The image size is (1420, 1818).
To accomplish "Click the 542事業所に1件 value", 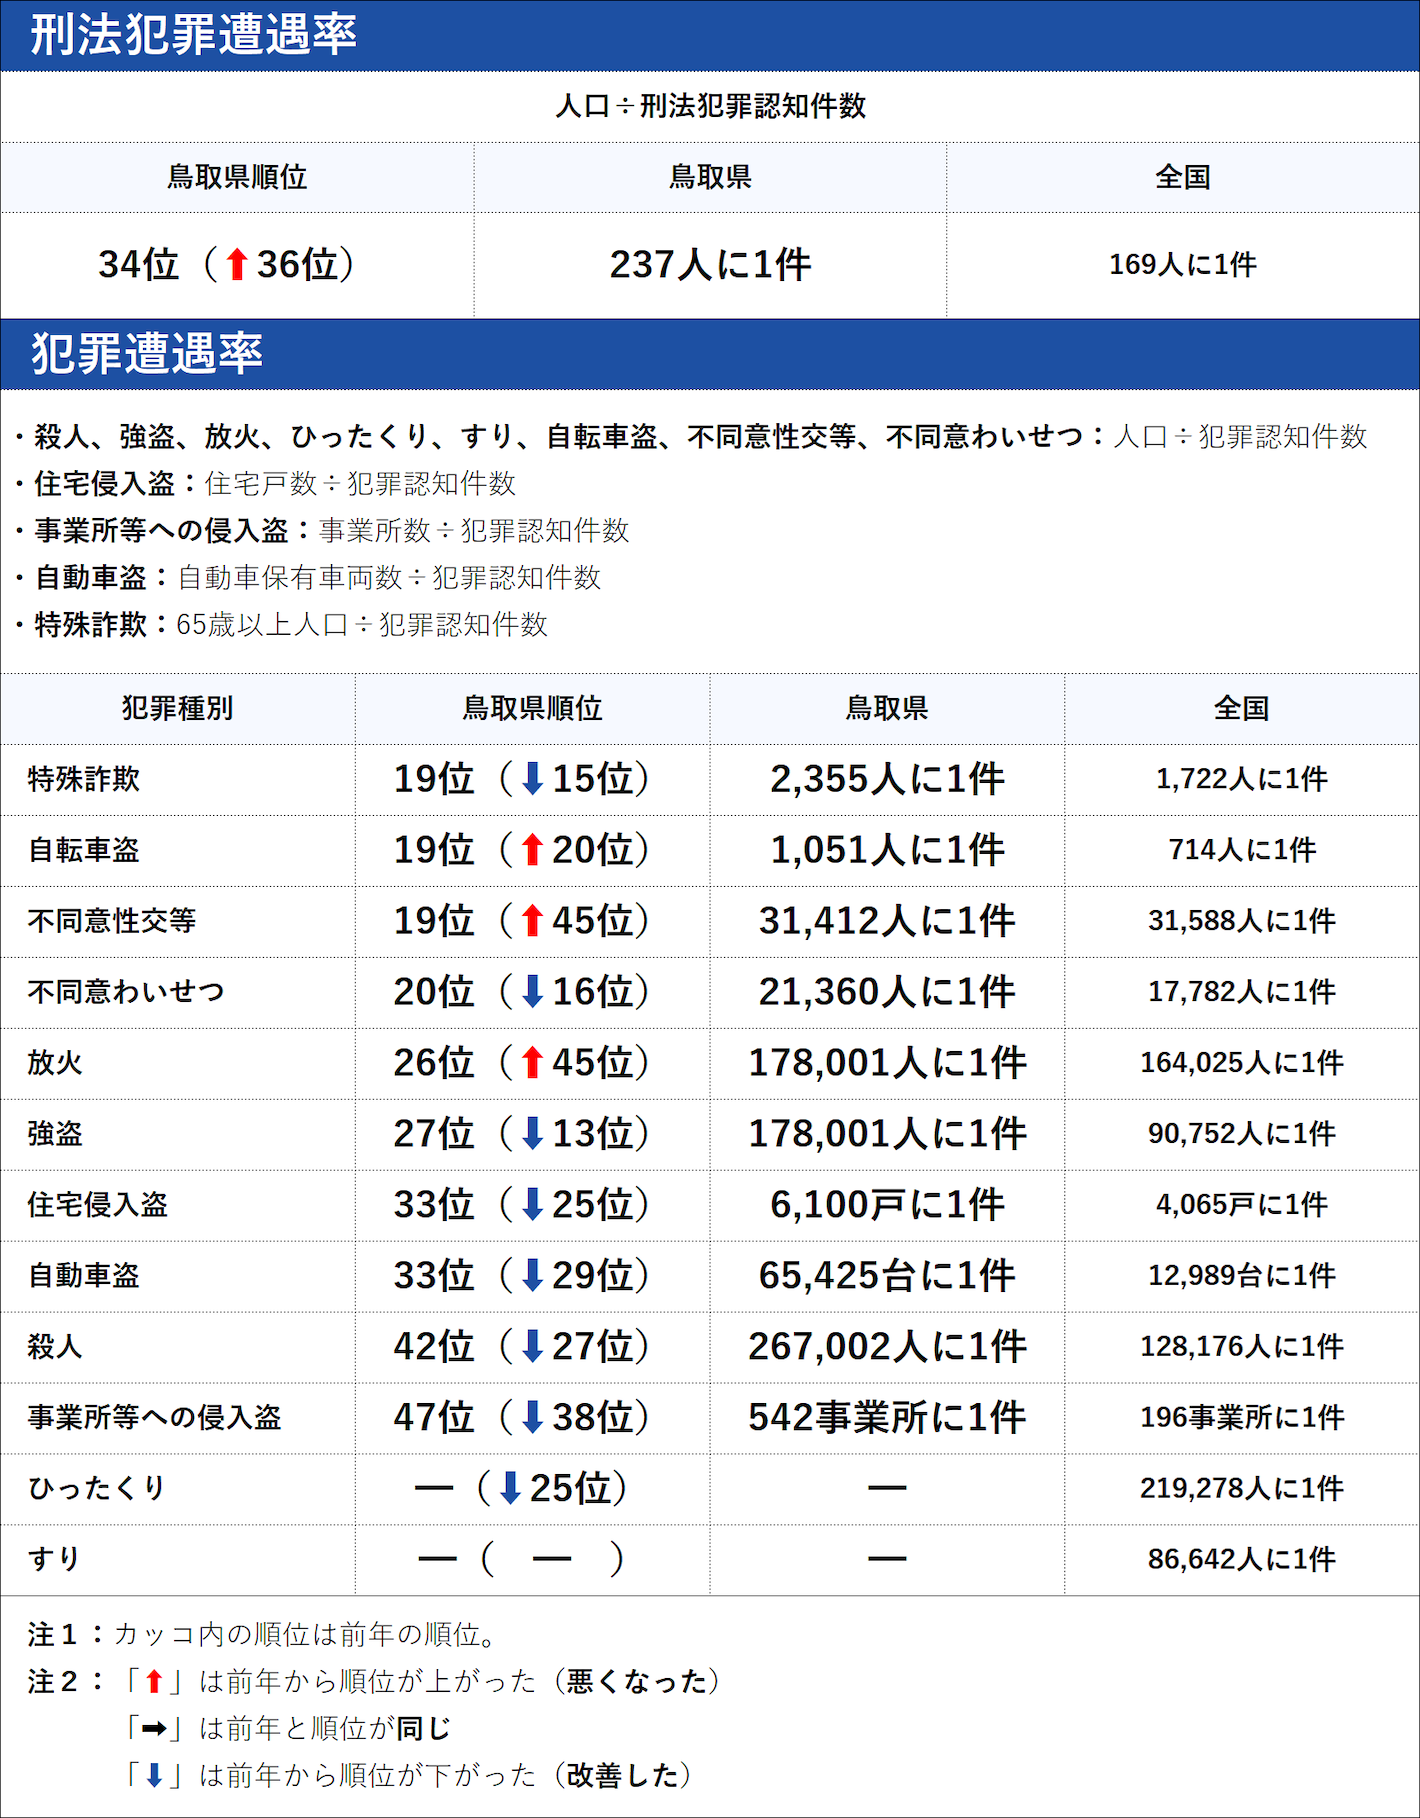I will 887,1418.
